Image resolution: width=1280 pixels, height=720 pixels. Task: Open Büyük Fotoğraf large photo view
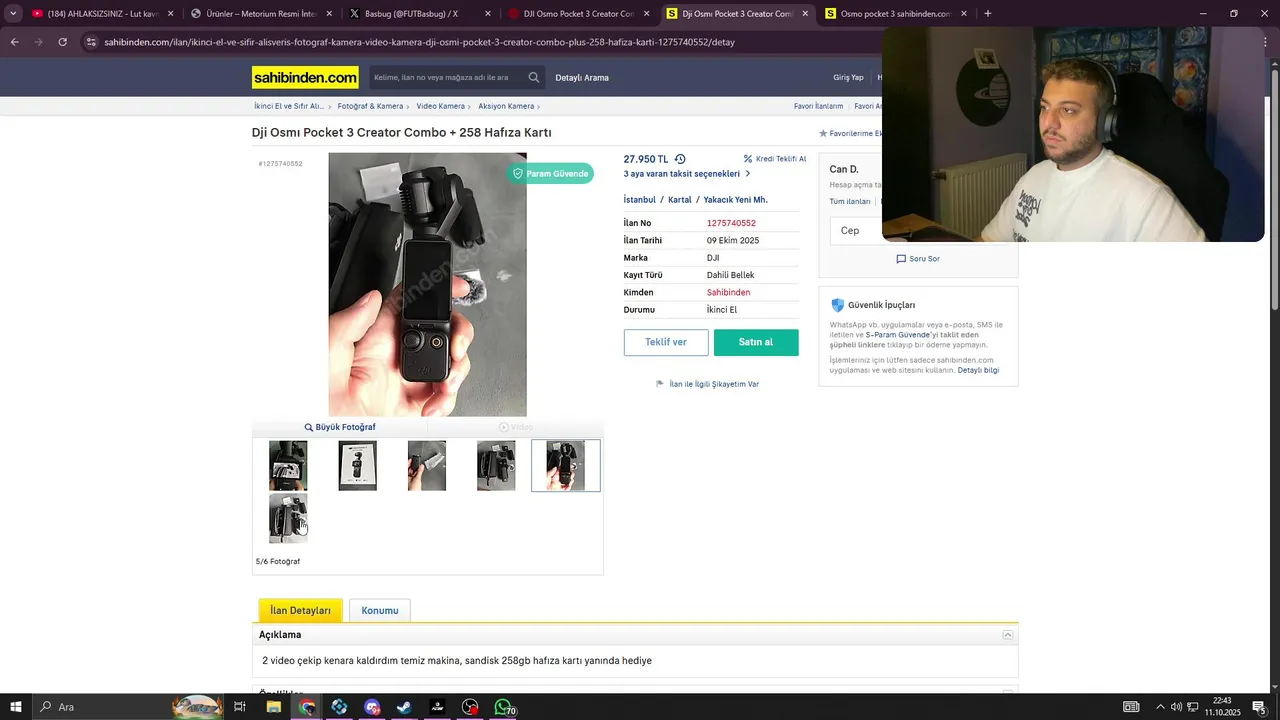click(340, 427)
